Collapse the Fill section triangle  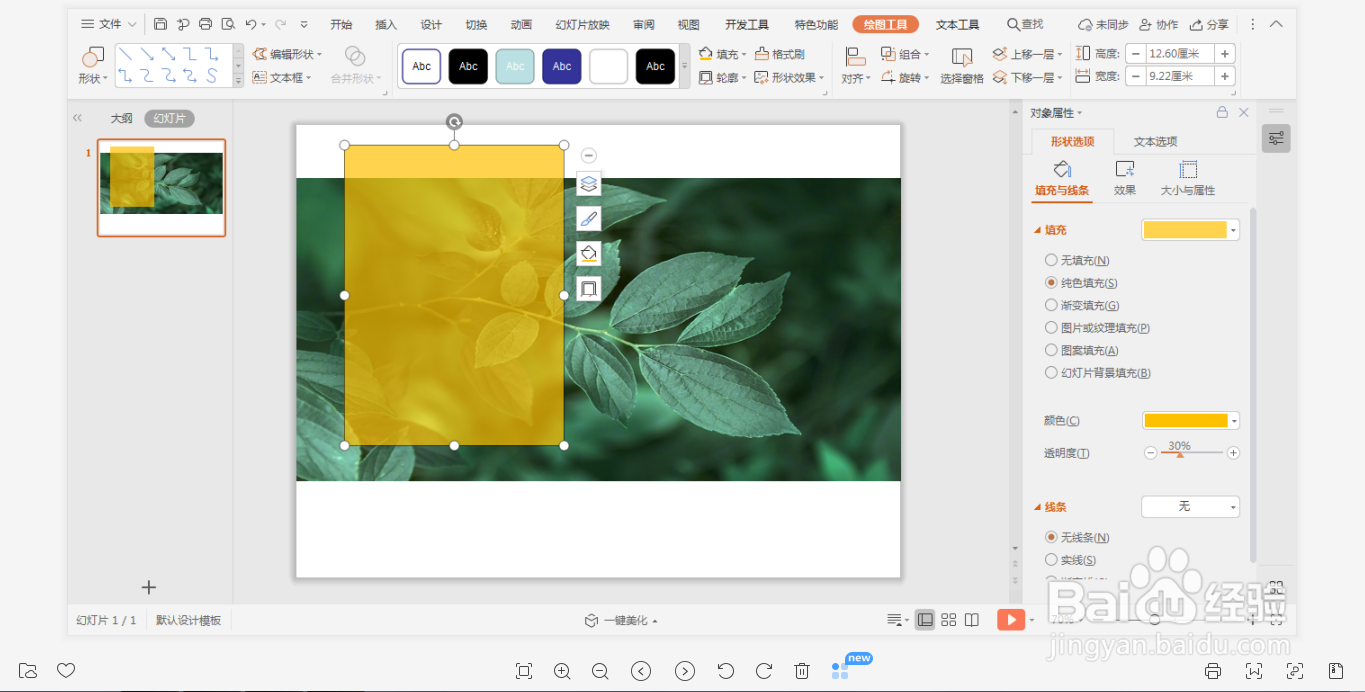point(1037,230)
